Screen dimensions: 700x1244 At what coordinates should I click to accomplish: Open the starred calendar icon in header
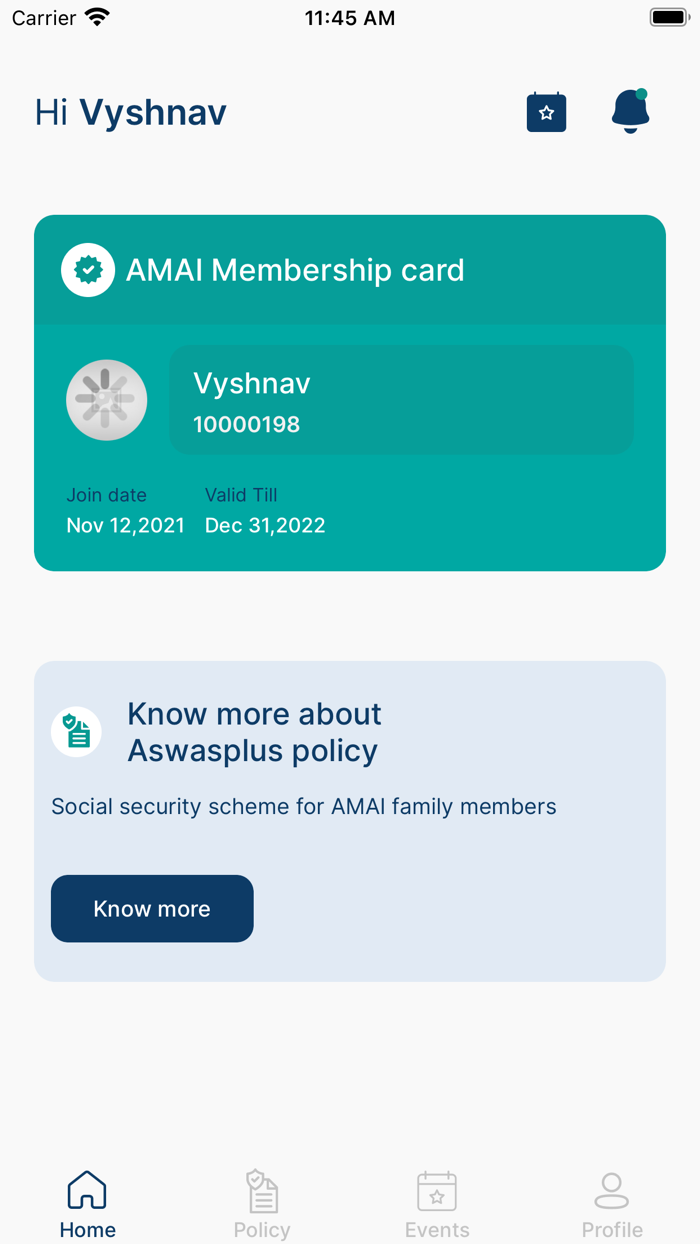[546, 112]
